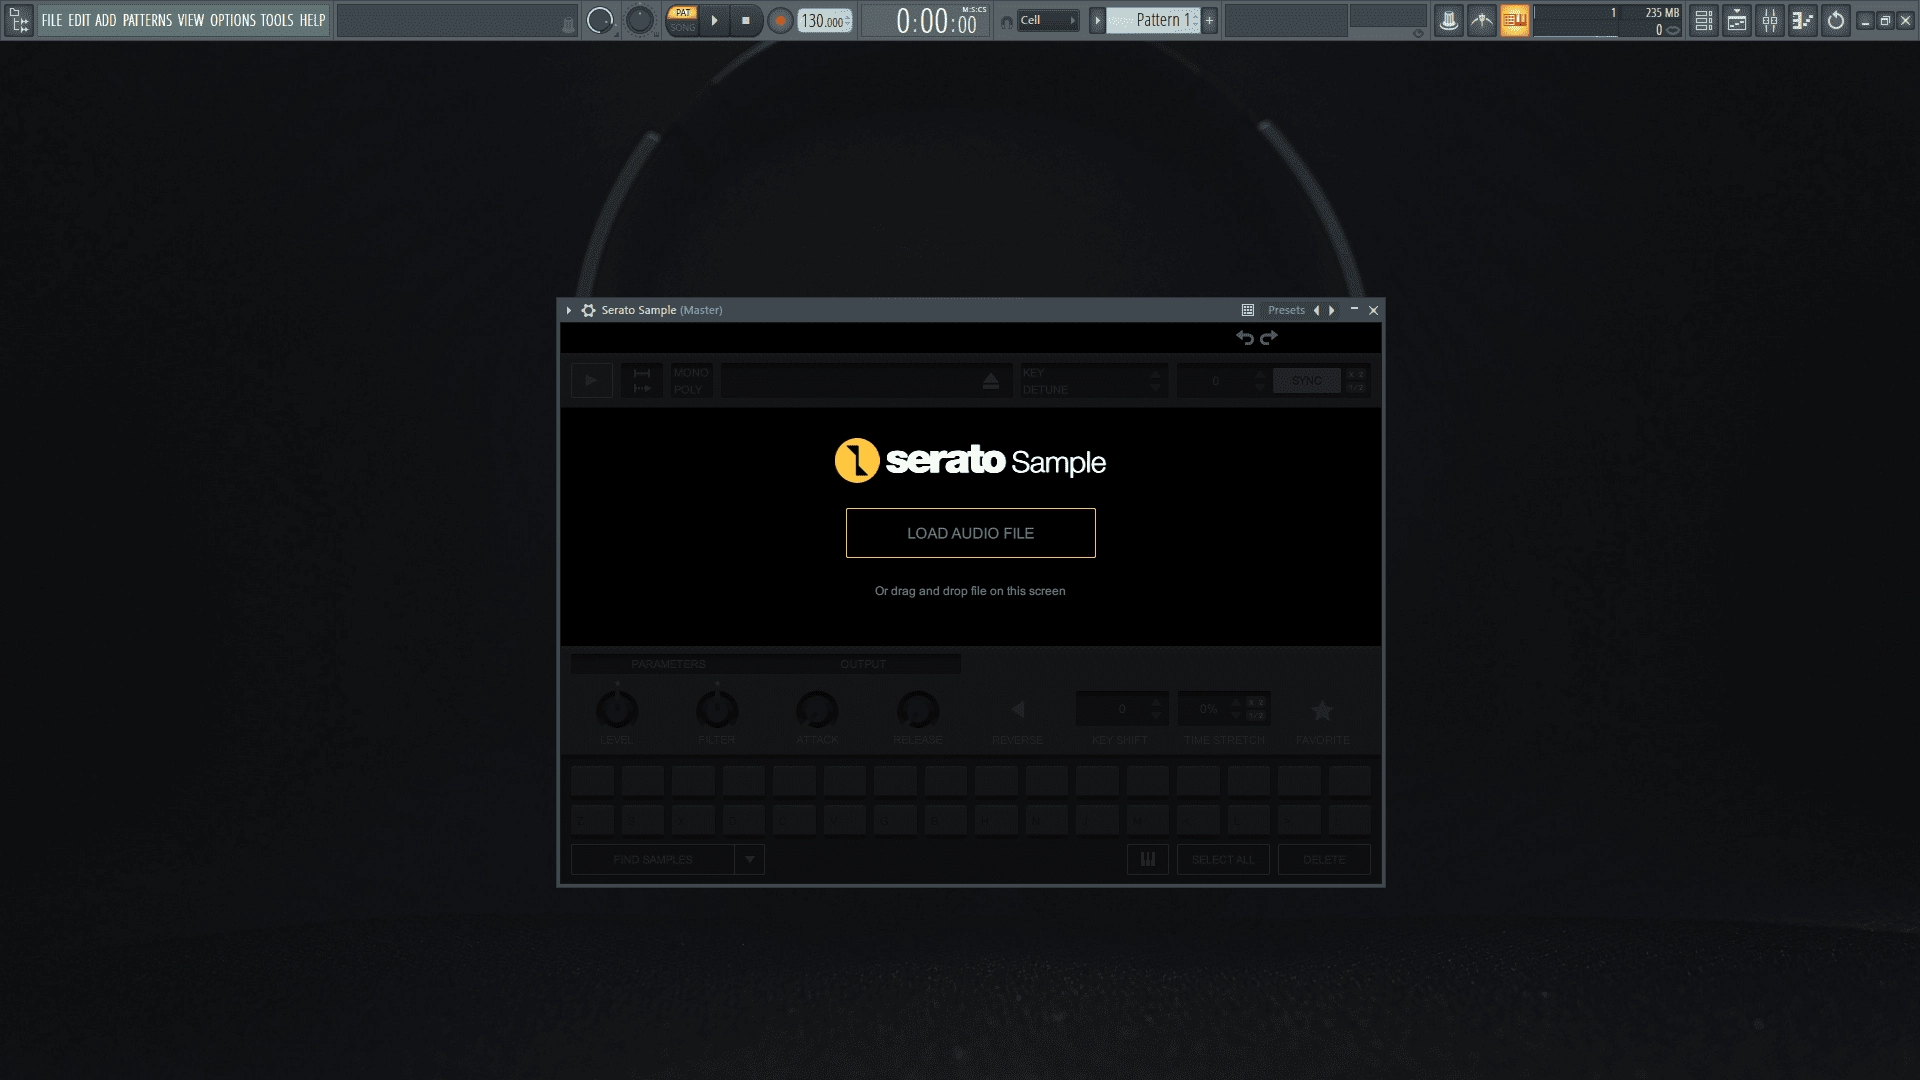1920x1080 pixels.
Task: Click the eject icon in Serato
Action: (x=990, y=381)
